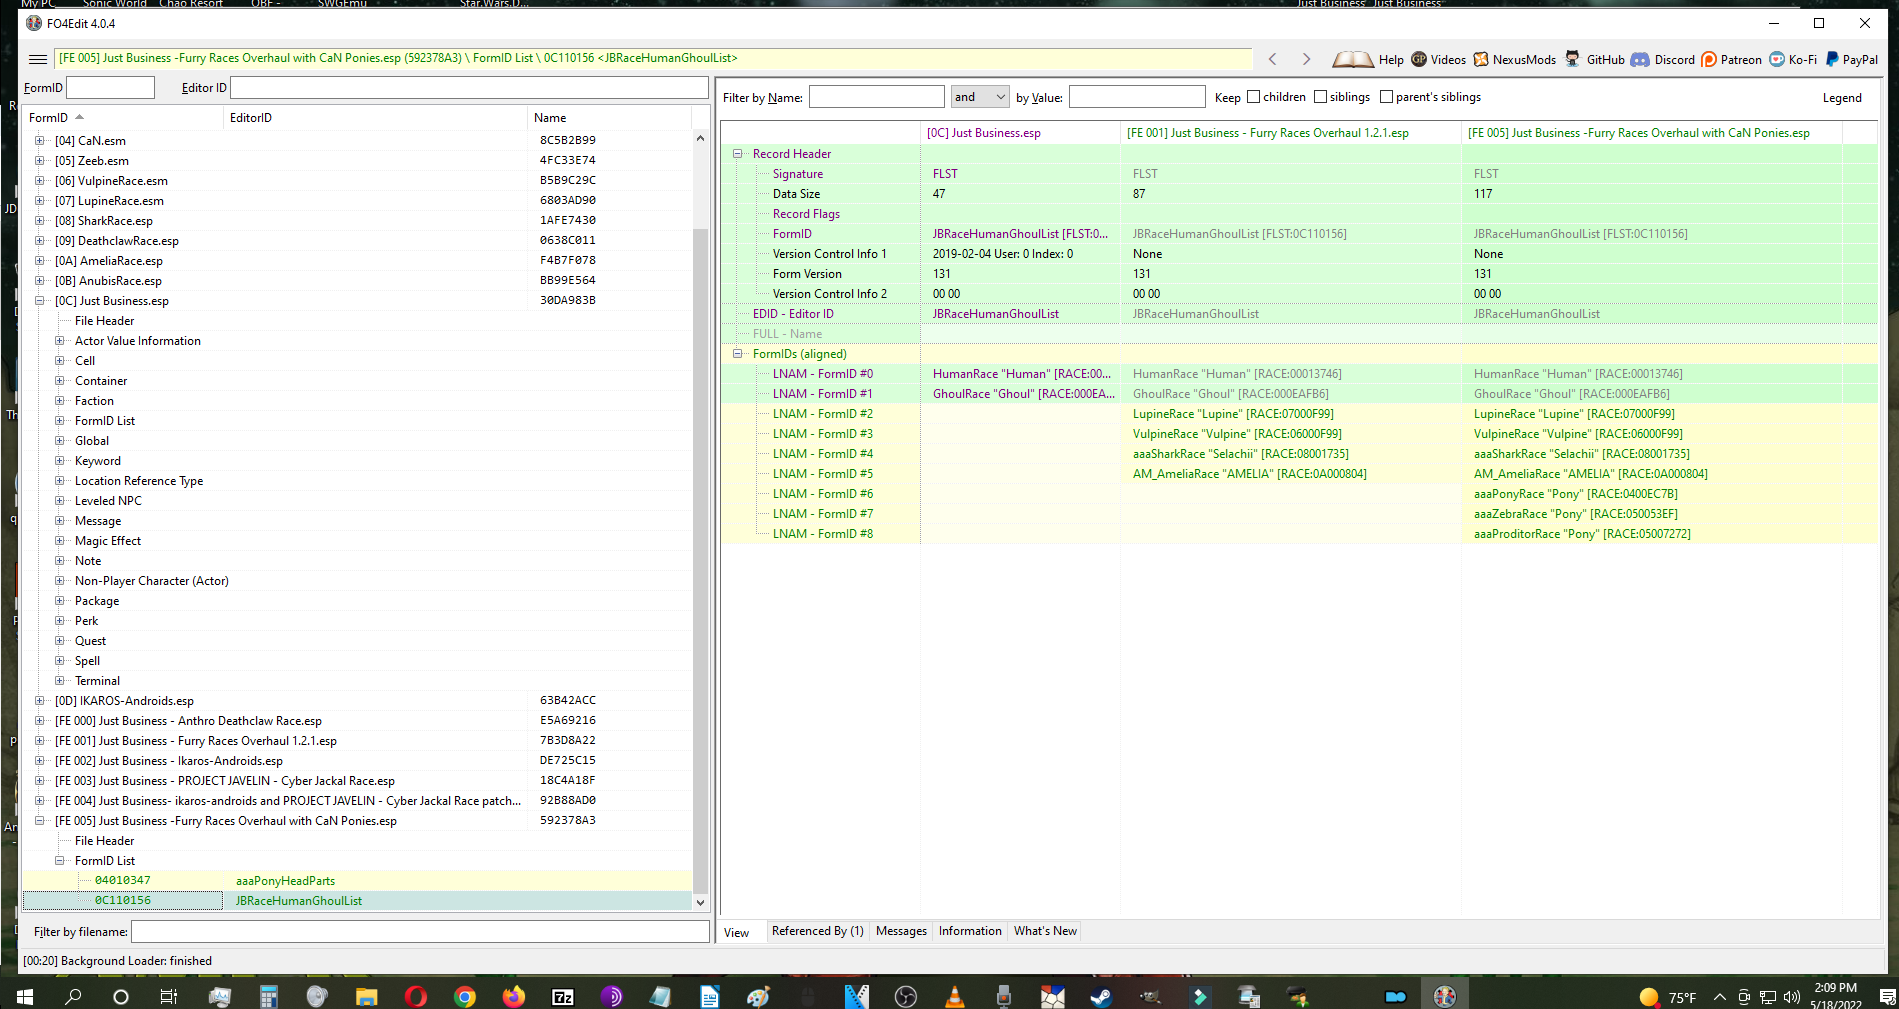
Task: Sort tree by EditorID column header
Action: click(x=376, y=118)
